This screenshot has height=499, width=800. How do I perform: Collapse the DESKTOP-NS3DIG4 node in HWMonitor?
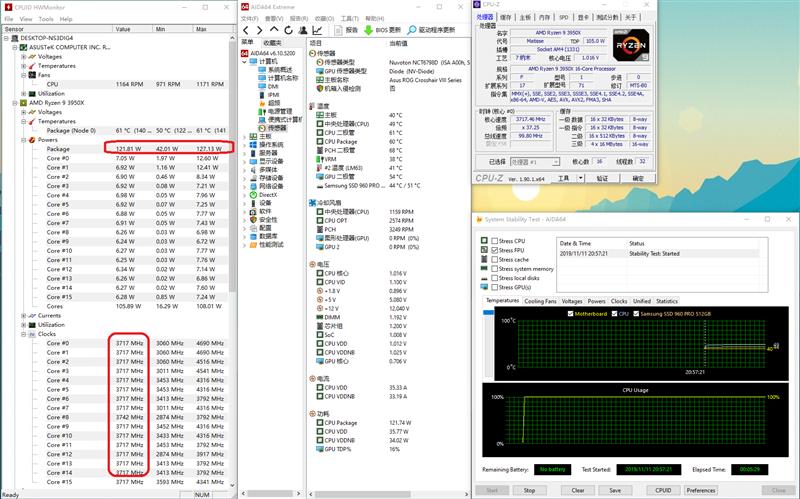click(6, 38)
